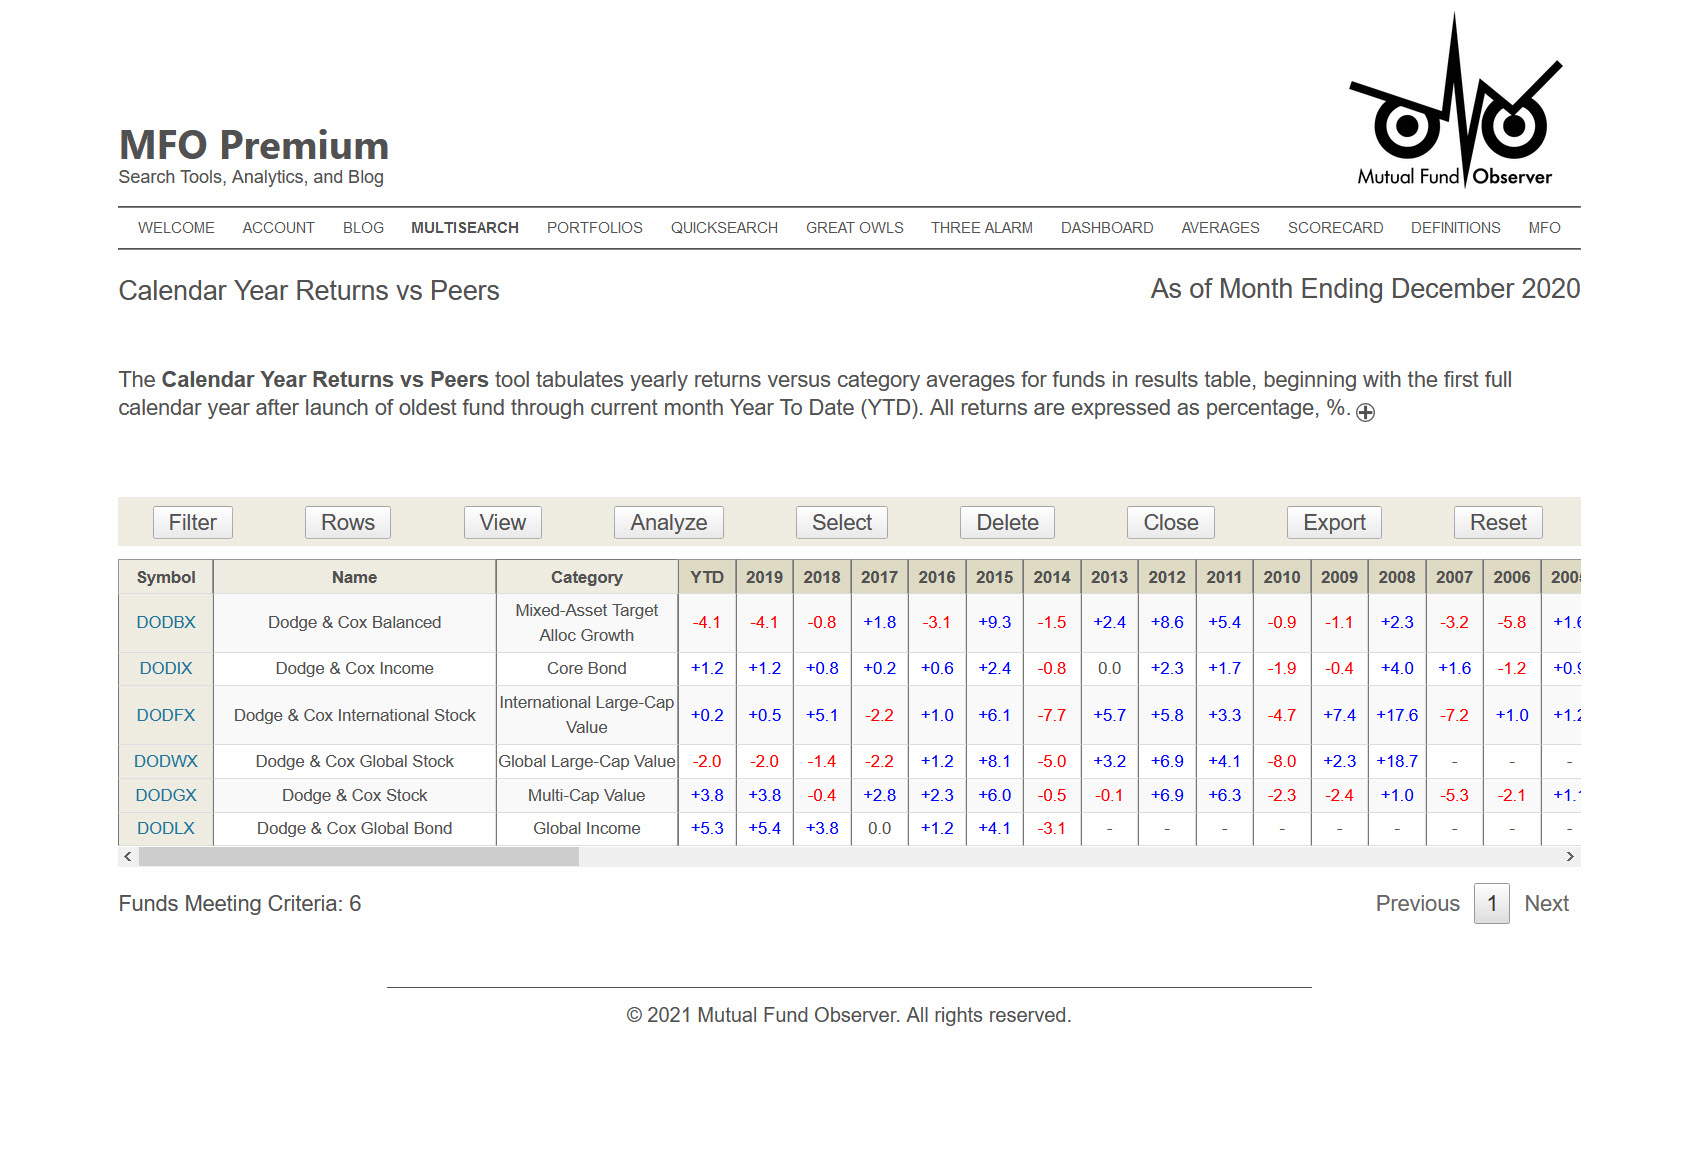
Task: Select the Dodge & Cox International Stock cell
Action: click(355, 715)
